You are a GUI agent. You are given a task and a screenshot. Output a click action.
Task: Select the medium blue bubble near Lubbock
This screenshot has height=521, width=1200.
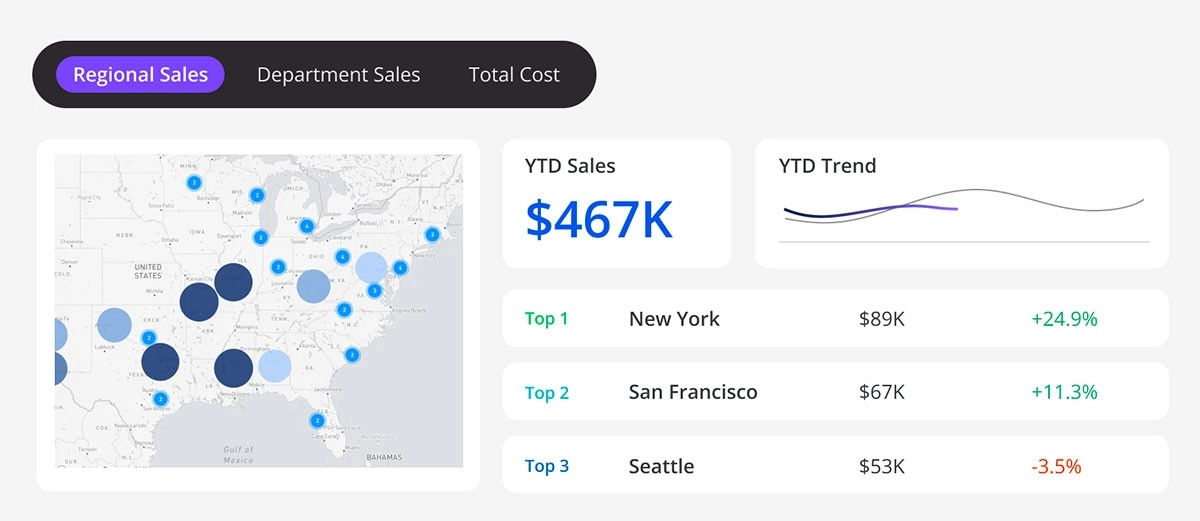click(x=114, y=325)
